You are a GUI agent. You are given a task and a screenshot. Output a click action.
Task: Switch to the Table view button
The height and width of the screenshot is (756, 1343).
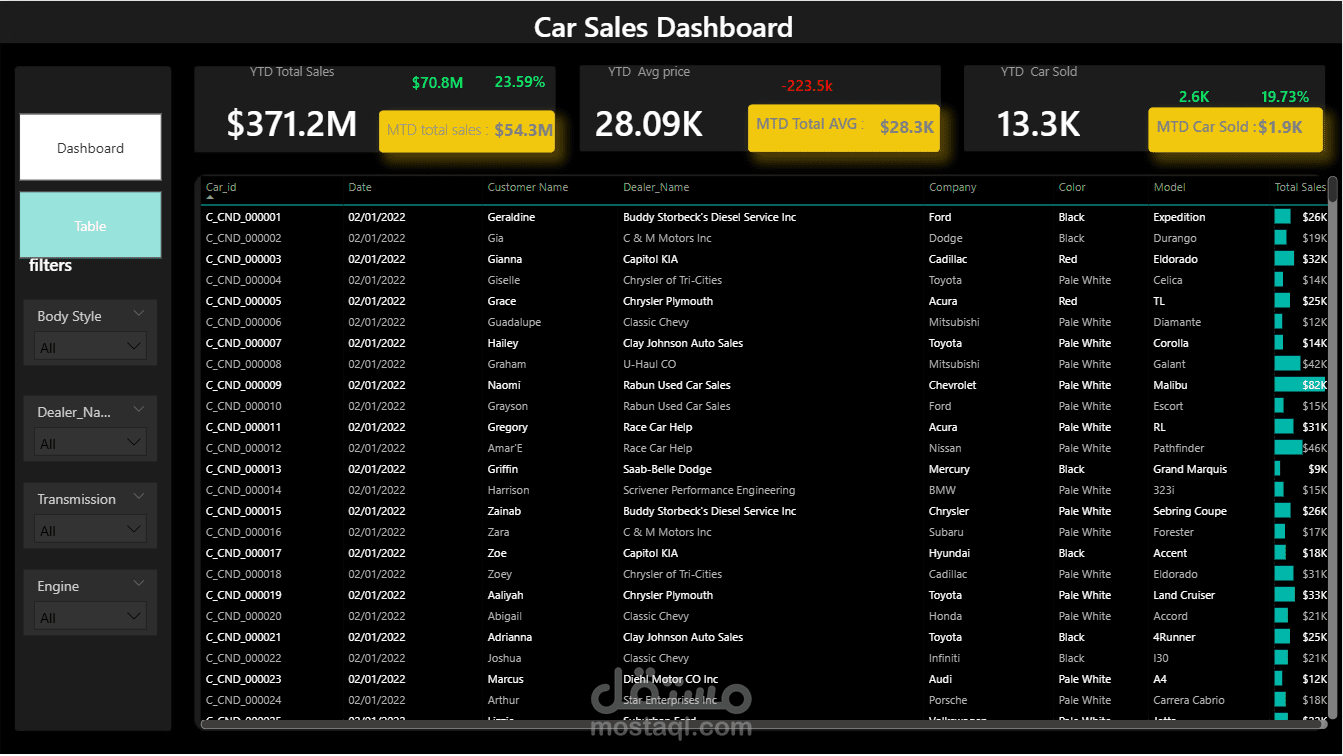point(90,225)
